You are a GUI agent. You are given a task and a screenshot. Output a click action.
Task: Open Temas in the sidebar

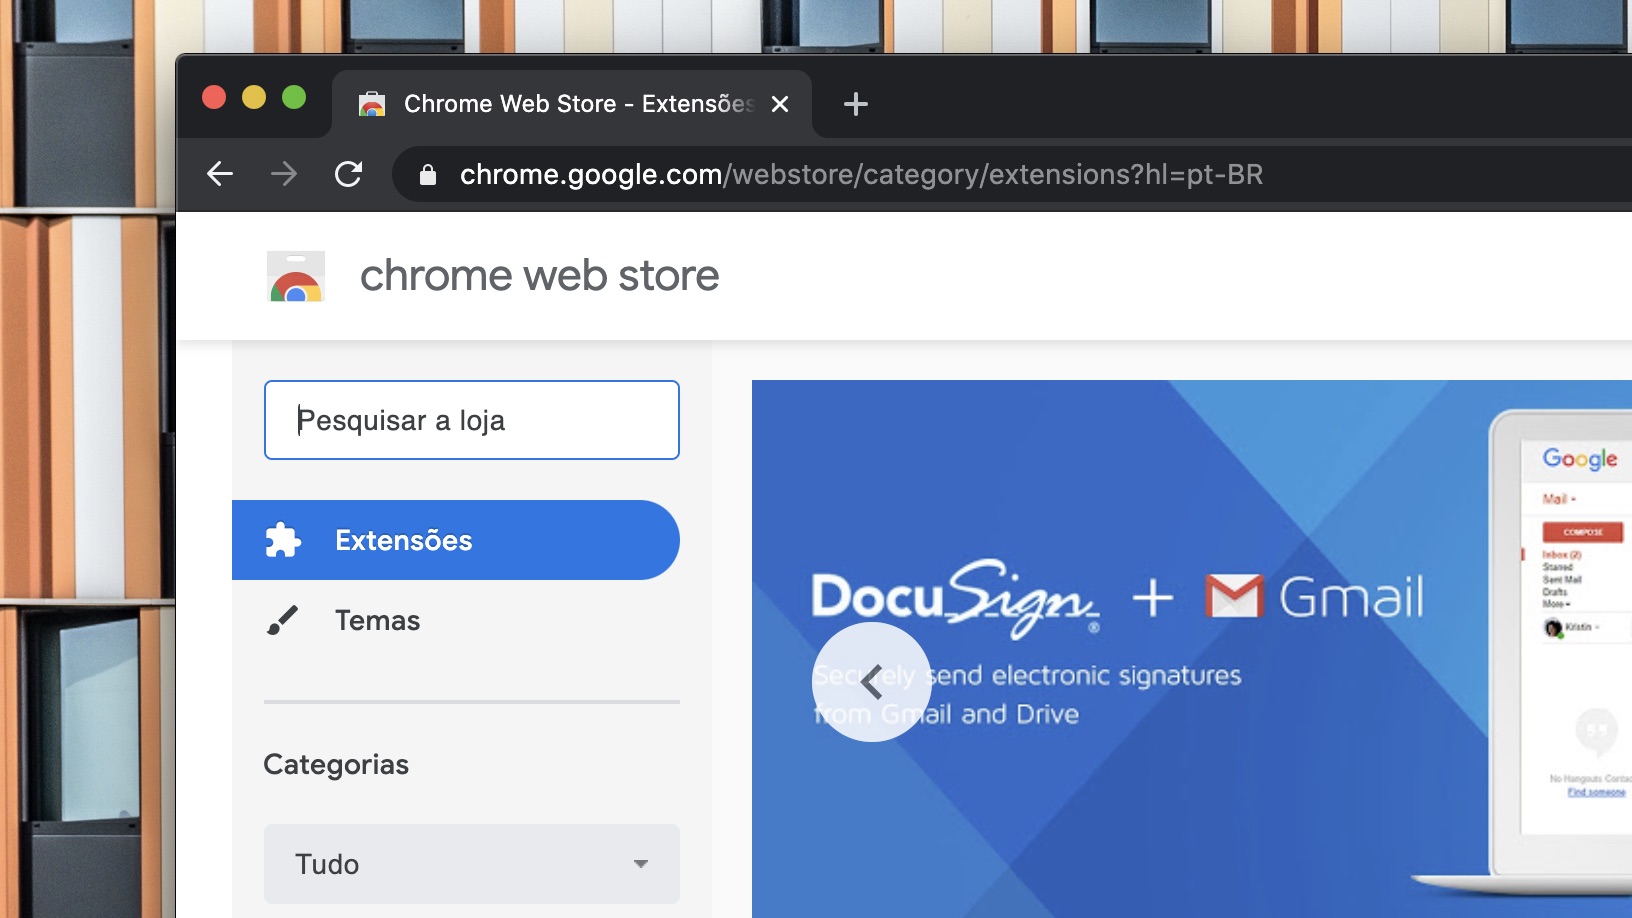[456, 620]
